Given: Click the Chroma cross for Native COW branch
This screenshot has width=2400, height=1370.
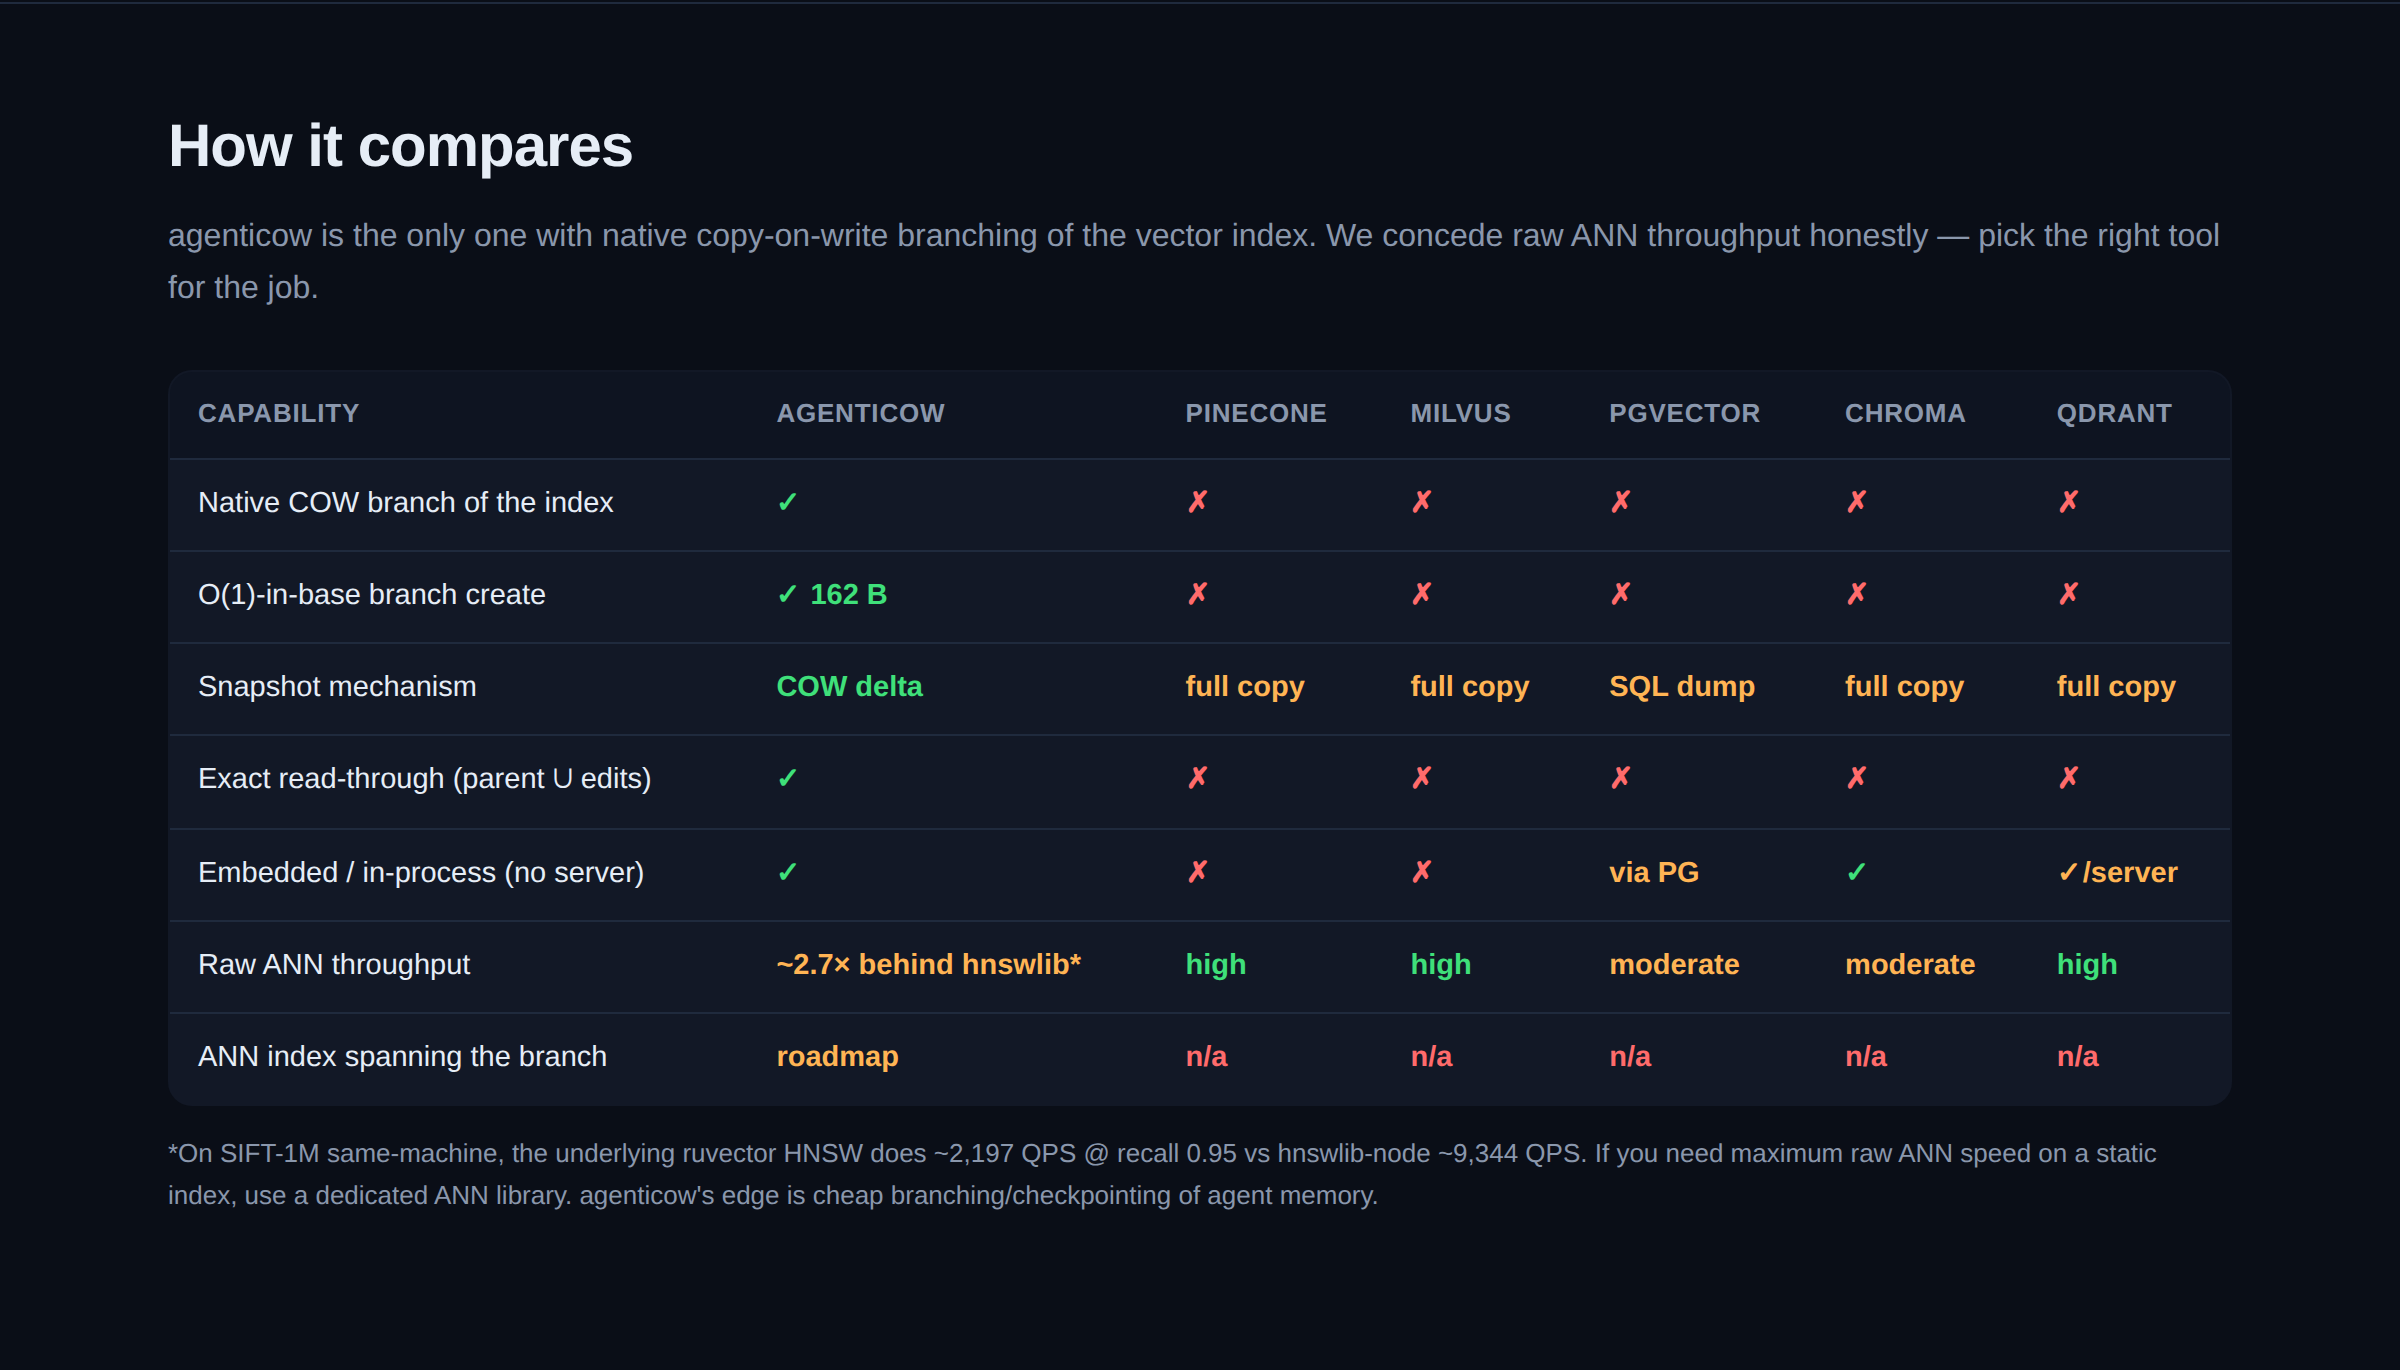Looking at the screenshot, I should 1856,502.
